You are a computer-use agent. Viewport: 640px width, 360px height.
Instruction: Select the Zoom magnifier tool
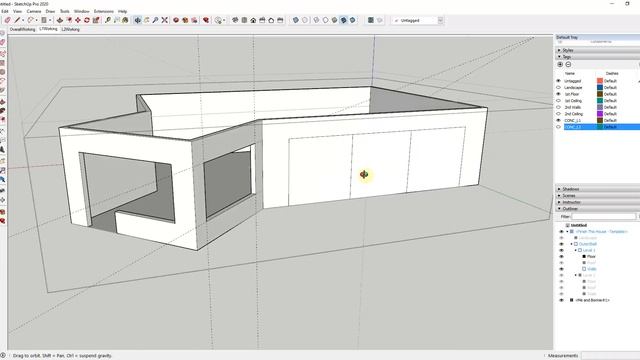(155, 20)
